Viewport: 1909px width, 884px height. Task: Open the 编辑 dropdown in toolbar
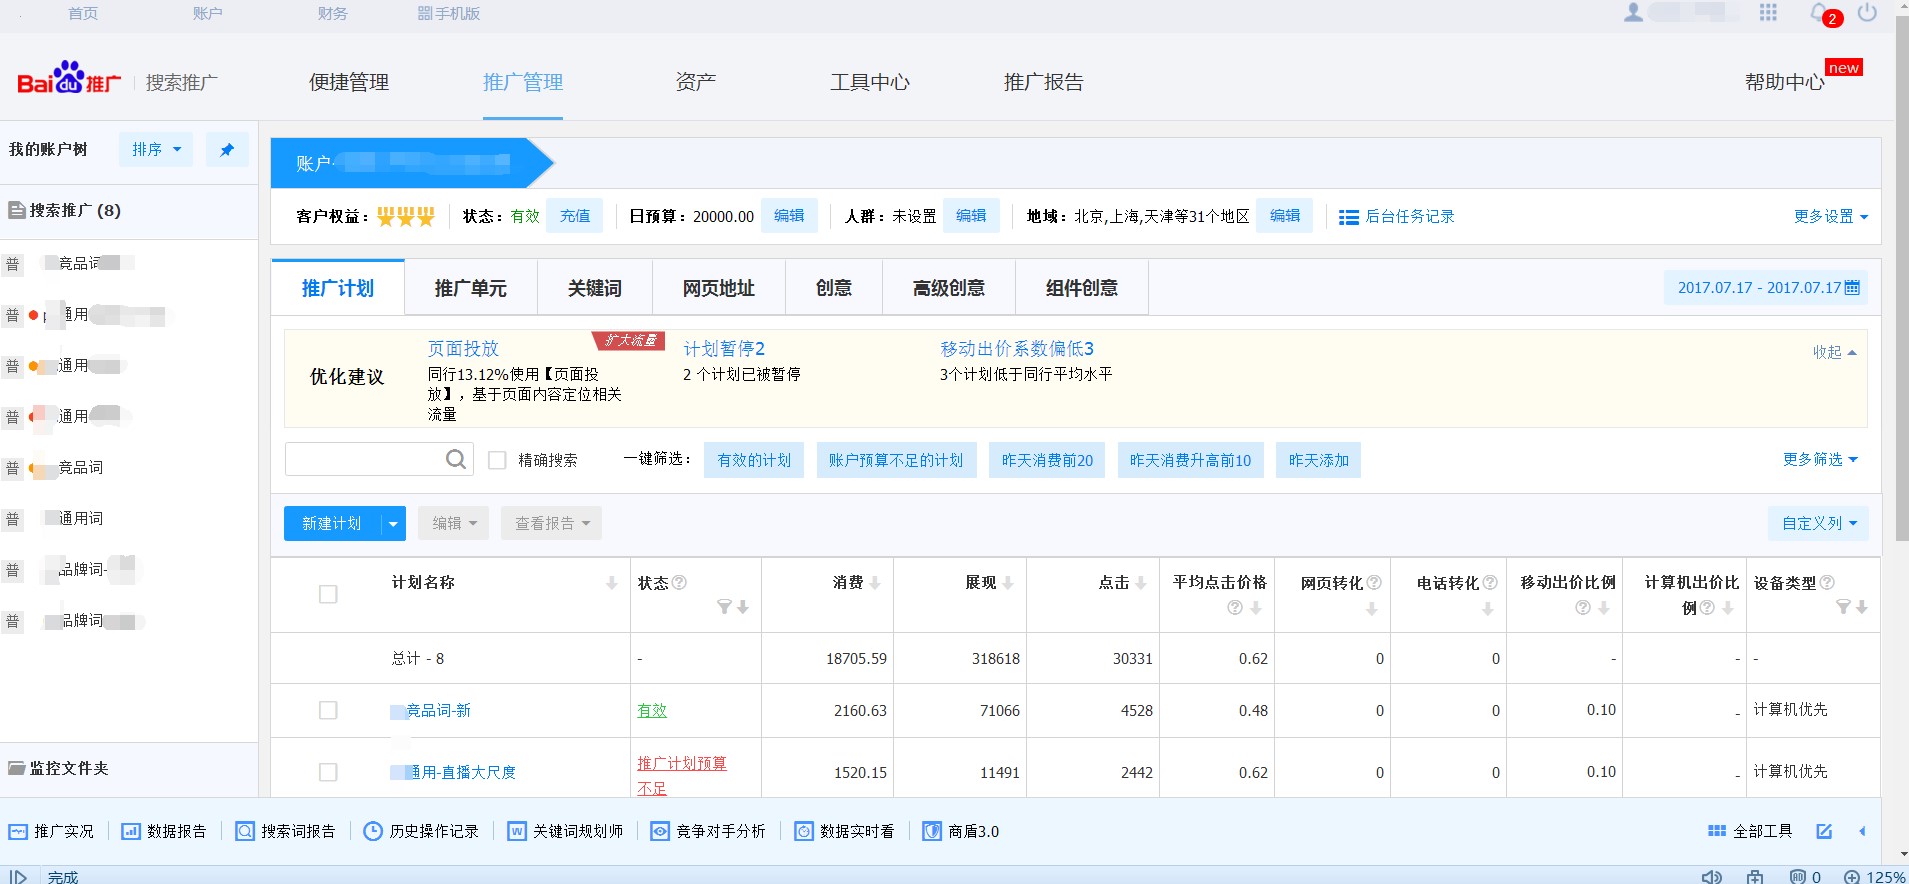point(453,523)
